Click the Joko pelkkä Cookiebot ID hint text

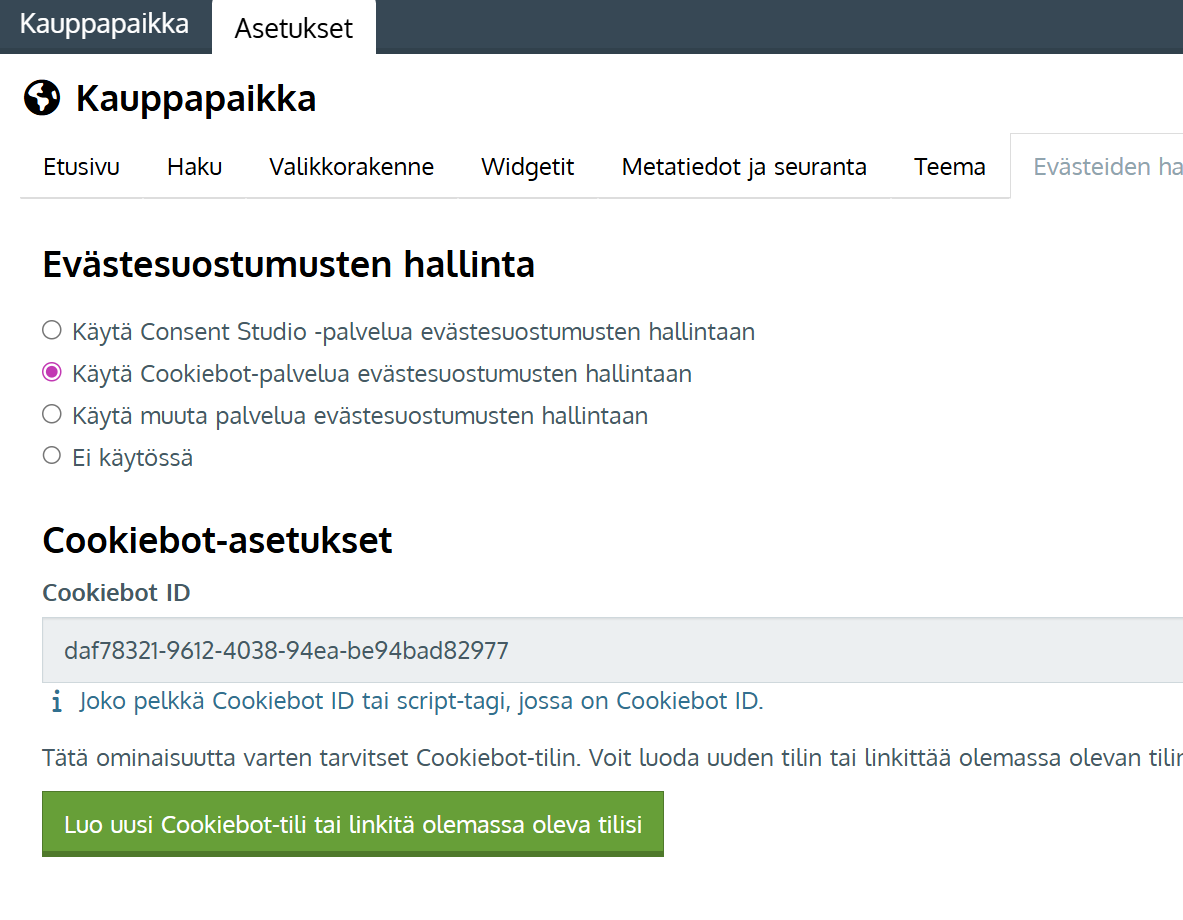click(421, 701)
